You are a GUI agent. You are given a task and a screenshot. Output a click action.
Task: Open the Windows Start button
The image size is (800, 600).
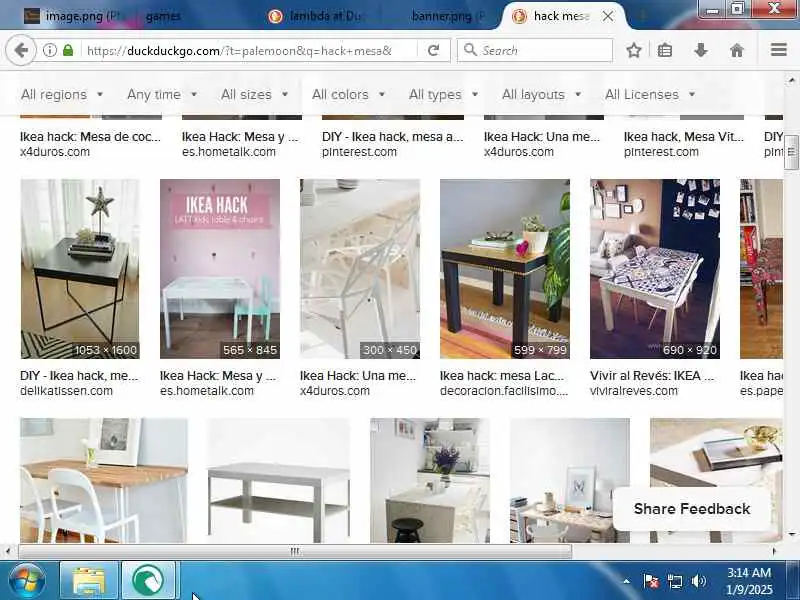27,581
